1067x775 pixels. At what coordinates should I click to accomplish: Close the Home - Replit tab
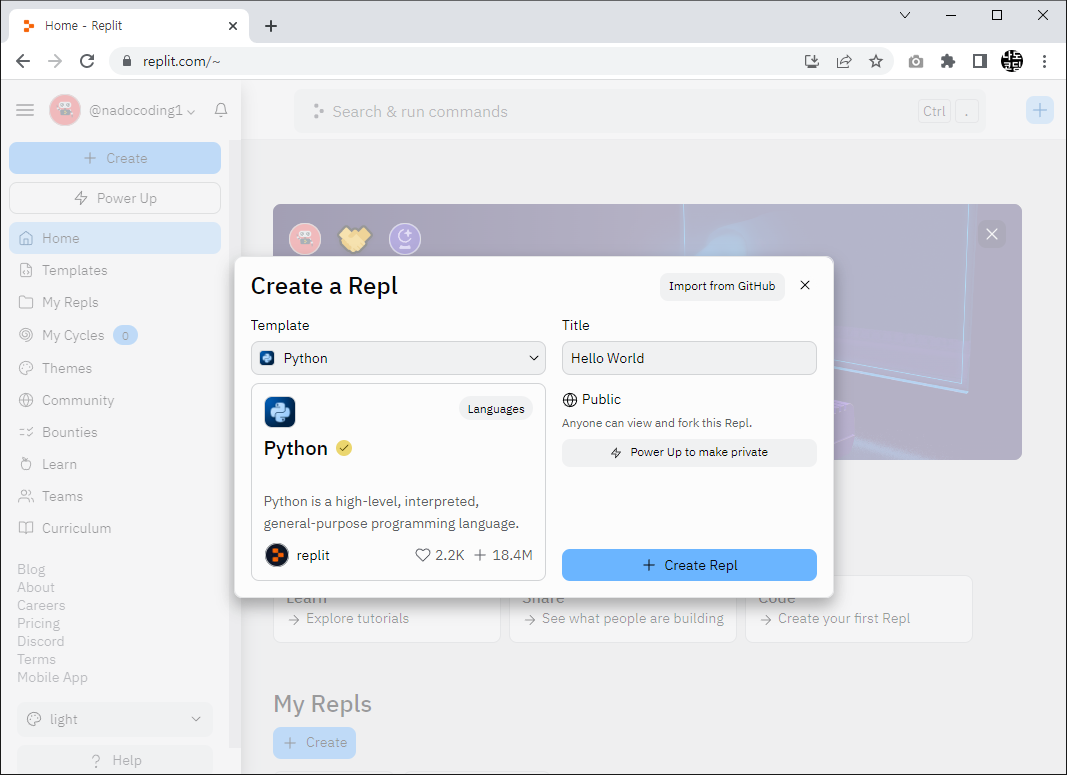pos(233,26)
